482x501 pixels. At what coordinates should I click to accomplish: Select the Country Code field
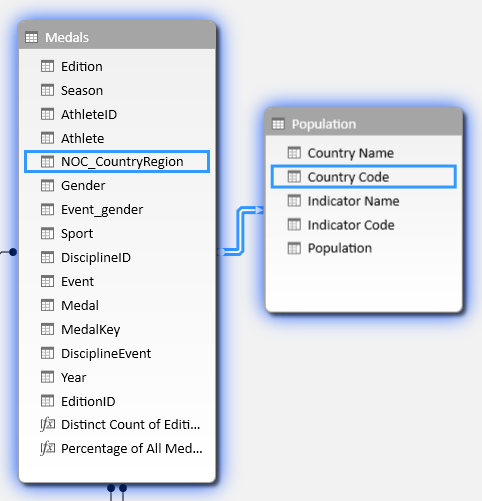point(364,177)
